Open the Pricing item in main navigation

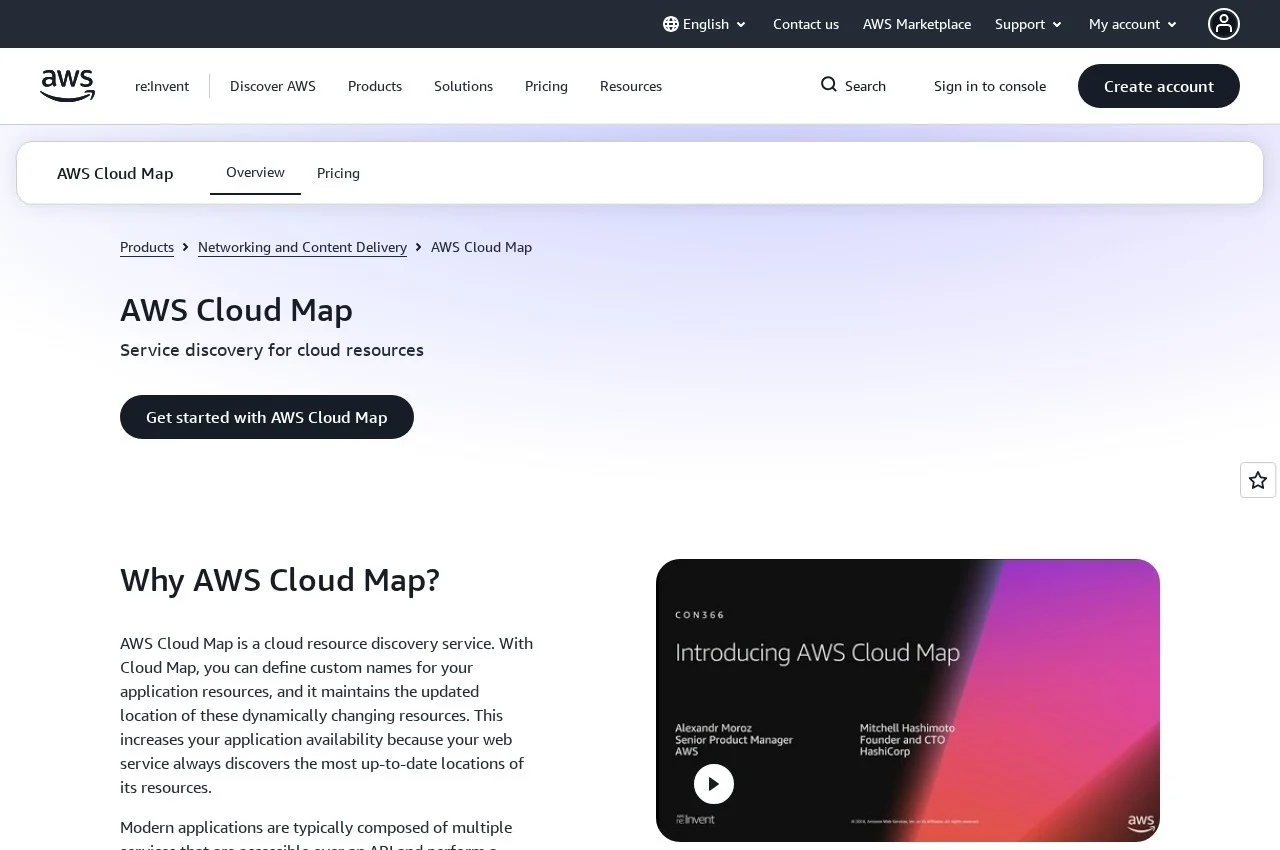[x=546, y=86]
